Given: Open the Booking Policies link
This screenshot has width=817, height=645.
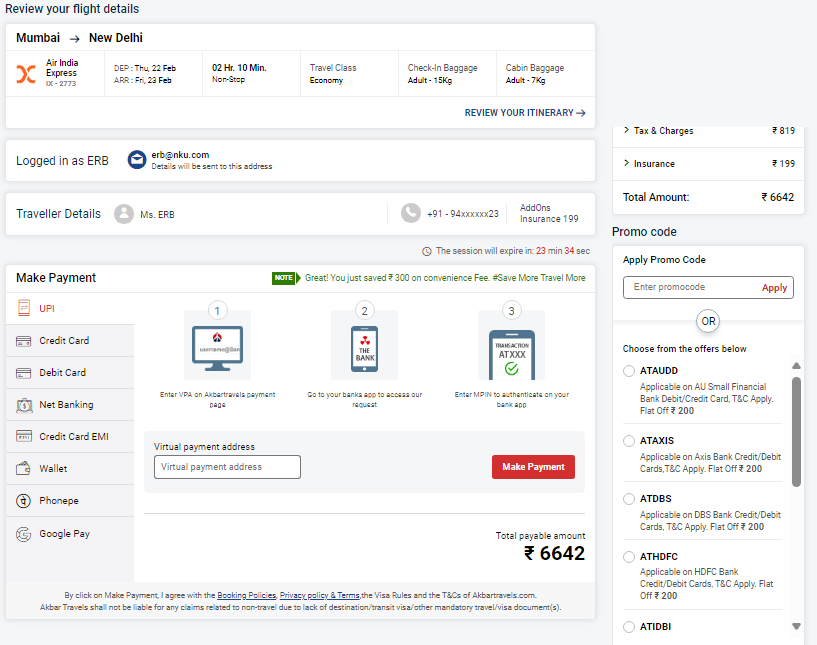Looking at the screenshot, I should 246,596.
